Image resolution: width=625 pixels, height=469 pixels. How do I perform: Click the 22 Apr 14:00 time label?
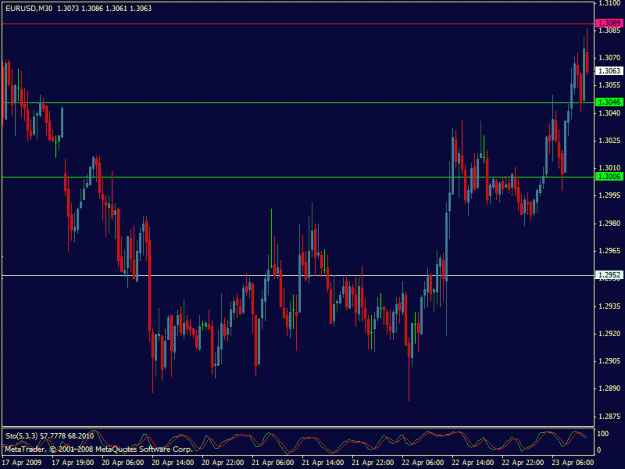(473, 463)
